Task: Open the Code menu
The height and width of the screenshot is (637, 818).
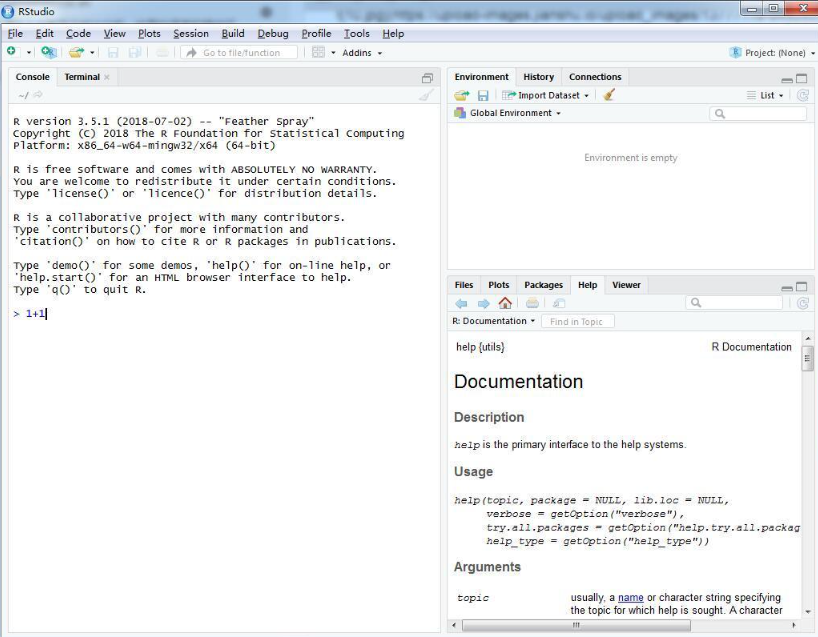Action: click(x=78, y=33)
